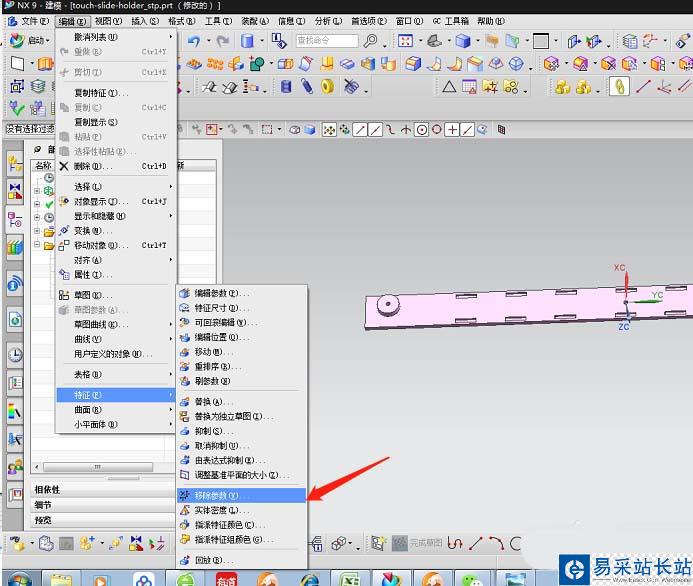Image resolution: width=693 pixels, height=586 pixels.
Task: Open the history clock icon in the sidebar
Action: 15,354
